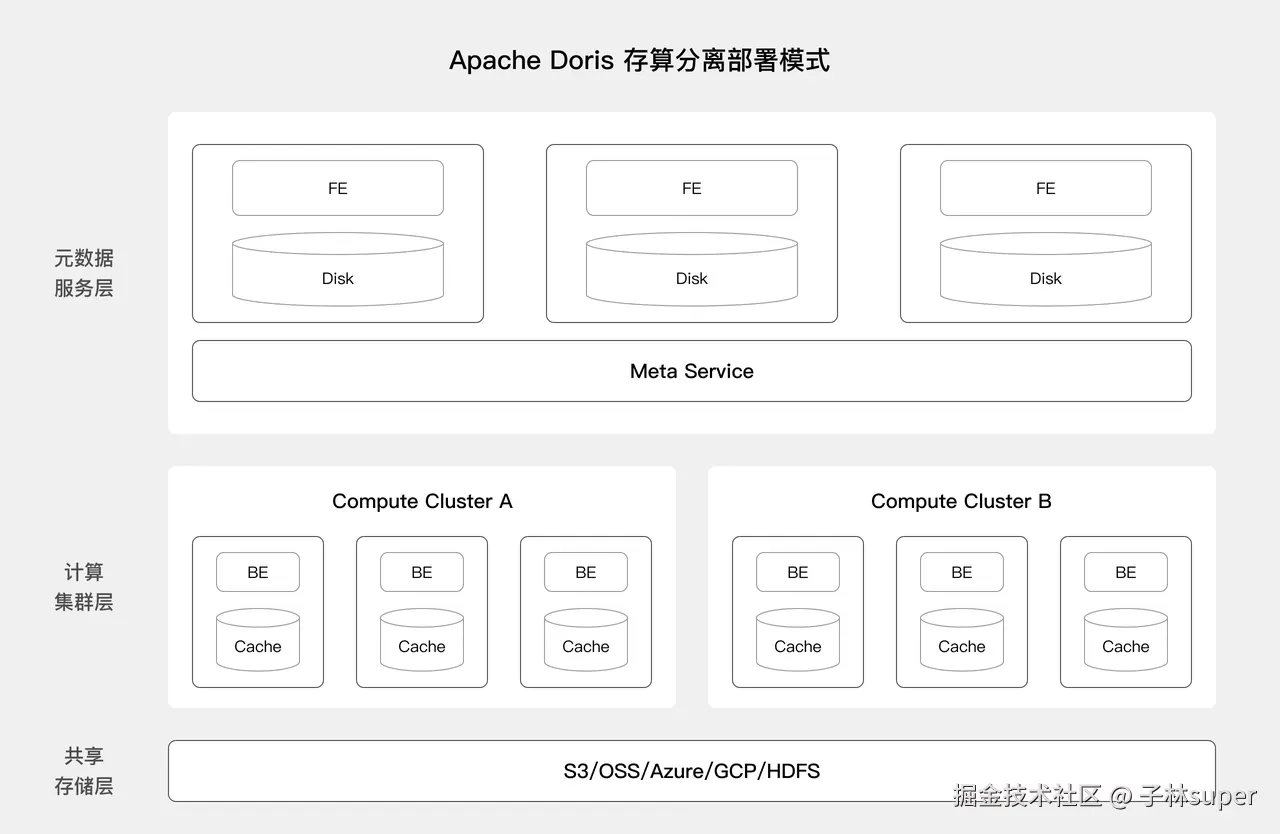Click the "共享存储层" layer label
Image resolution: width=1280 pixels, height=834 pixels.
pyautogui.click(x=84, y=771)
